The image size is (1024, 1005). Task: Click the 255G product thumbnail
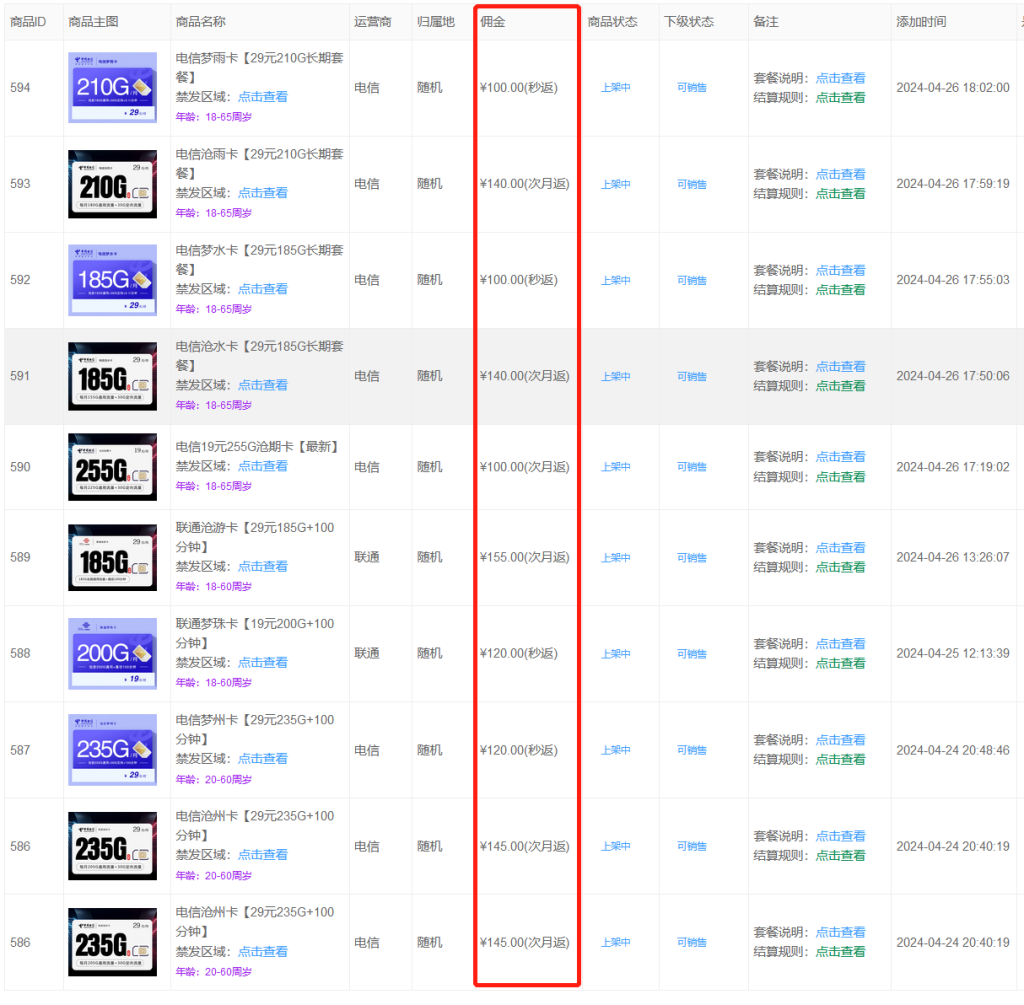point(112,467)
